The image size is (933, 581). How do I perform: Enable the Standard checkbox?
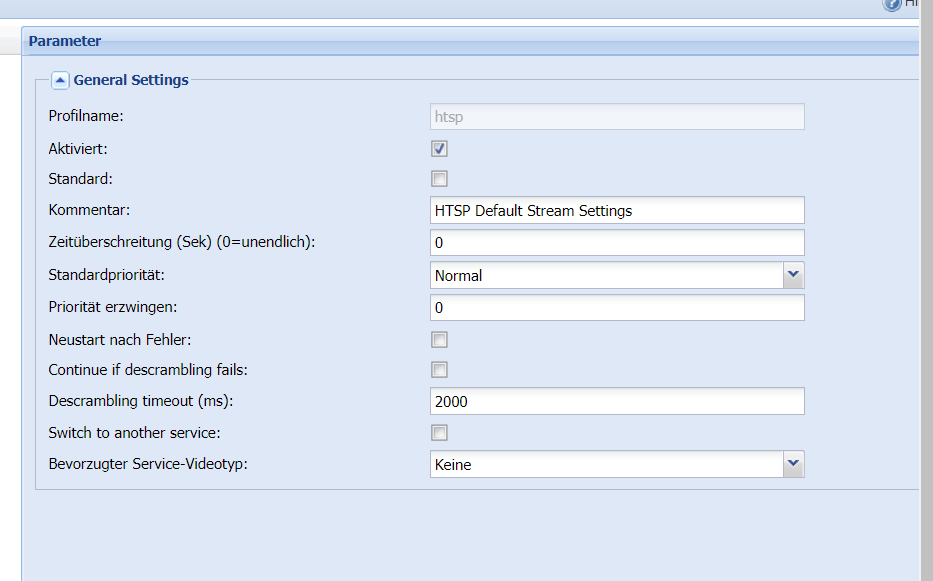[439, 179]
